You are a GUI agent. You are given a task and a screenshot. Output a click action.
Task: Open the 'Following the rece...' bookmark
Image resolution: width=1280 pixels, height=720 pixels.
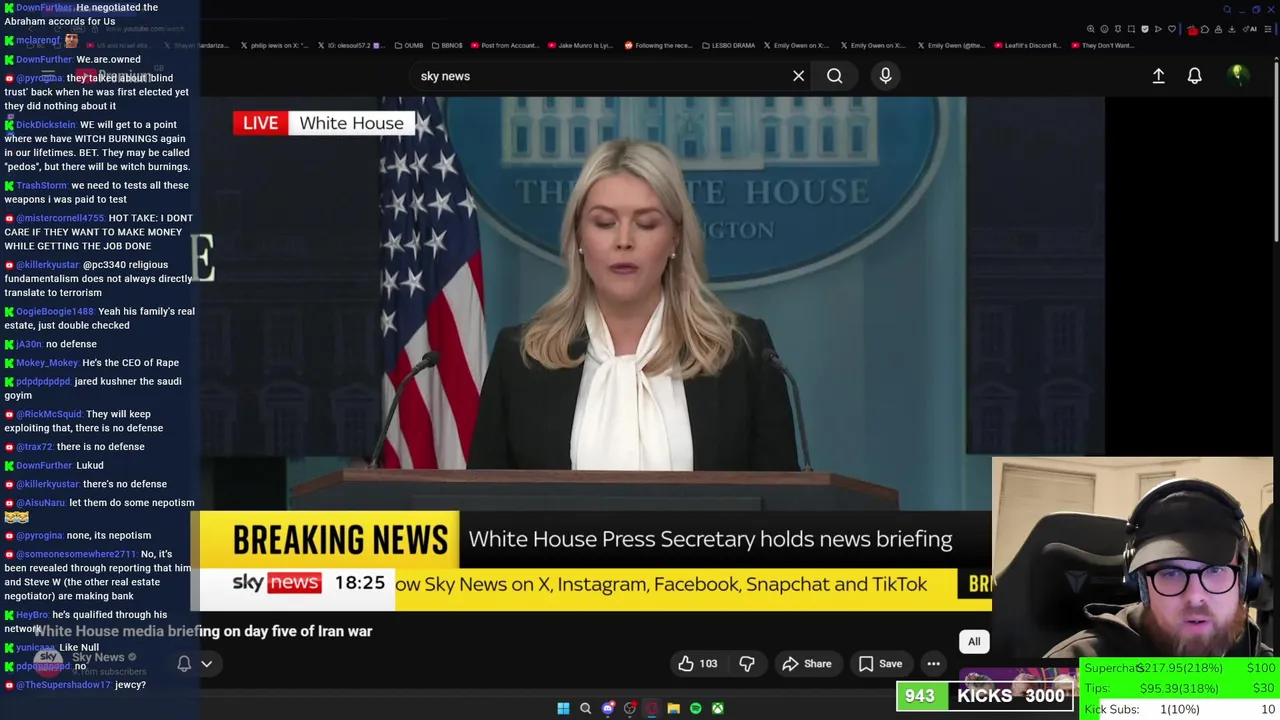click(659, 45)
